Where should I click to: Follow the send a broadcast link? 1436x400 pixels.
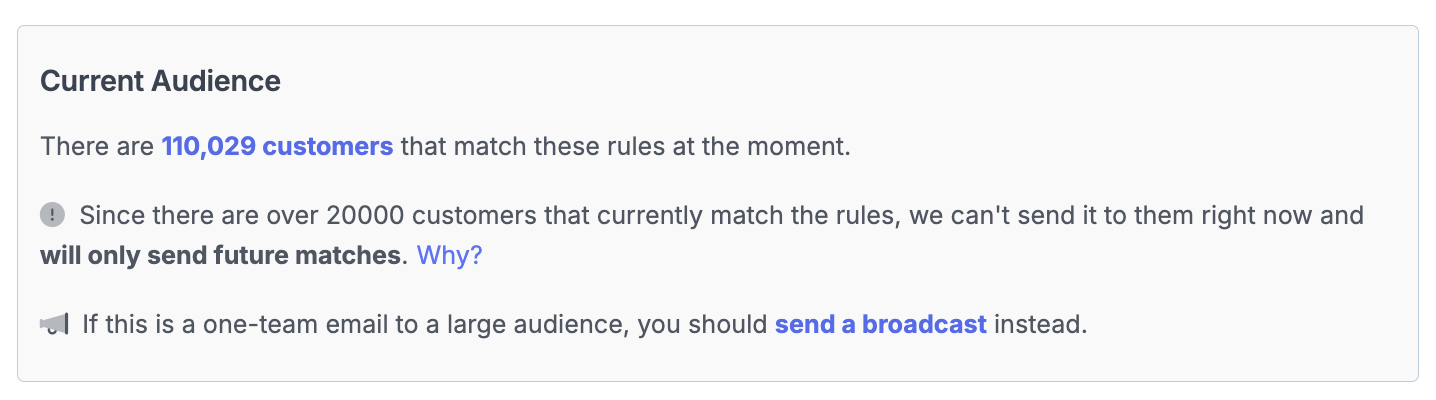click(x=880, y=324)
